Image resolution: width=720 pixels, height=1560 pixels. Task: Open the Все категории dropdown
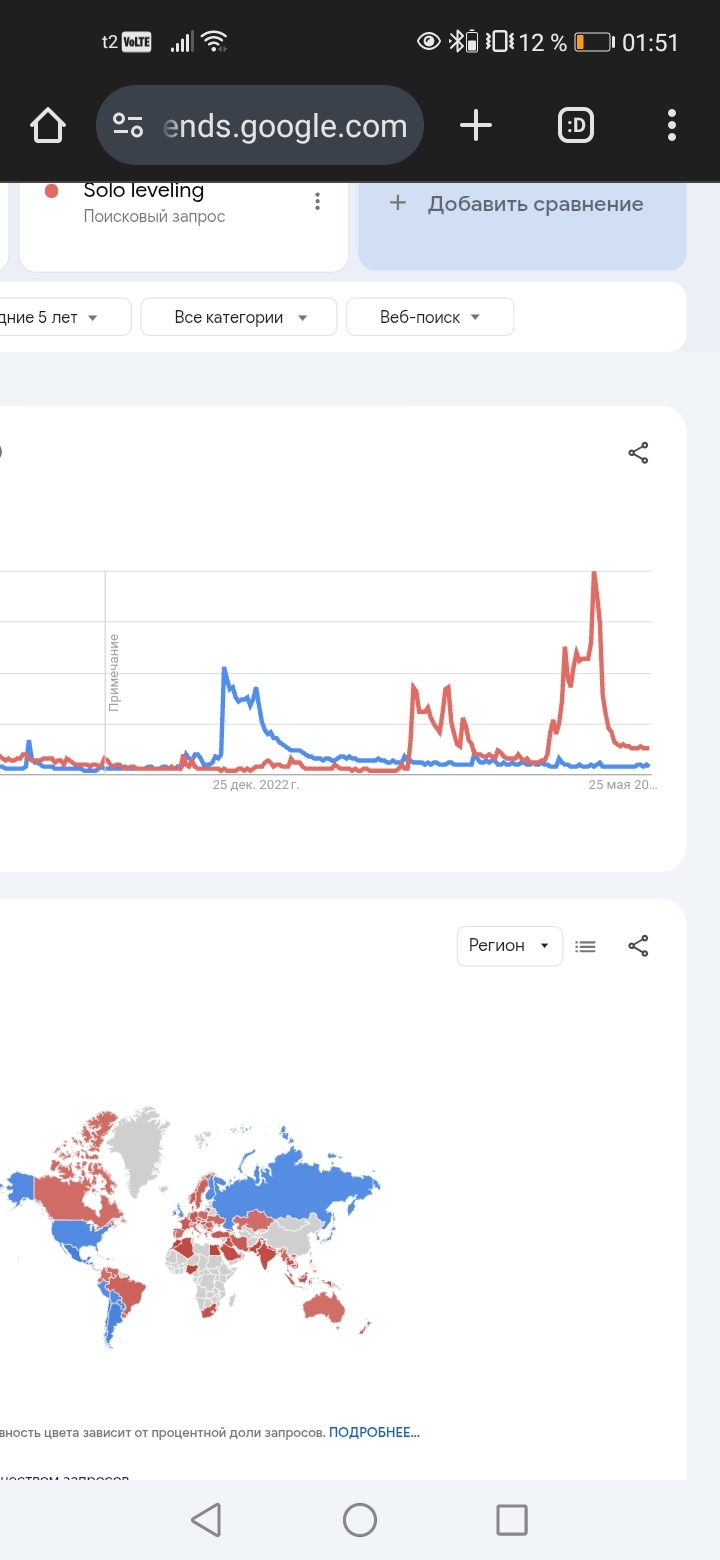pyautogui.click(x=240, y=317)
